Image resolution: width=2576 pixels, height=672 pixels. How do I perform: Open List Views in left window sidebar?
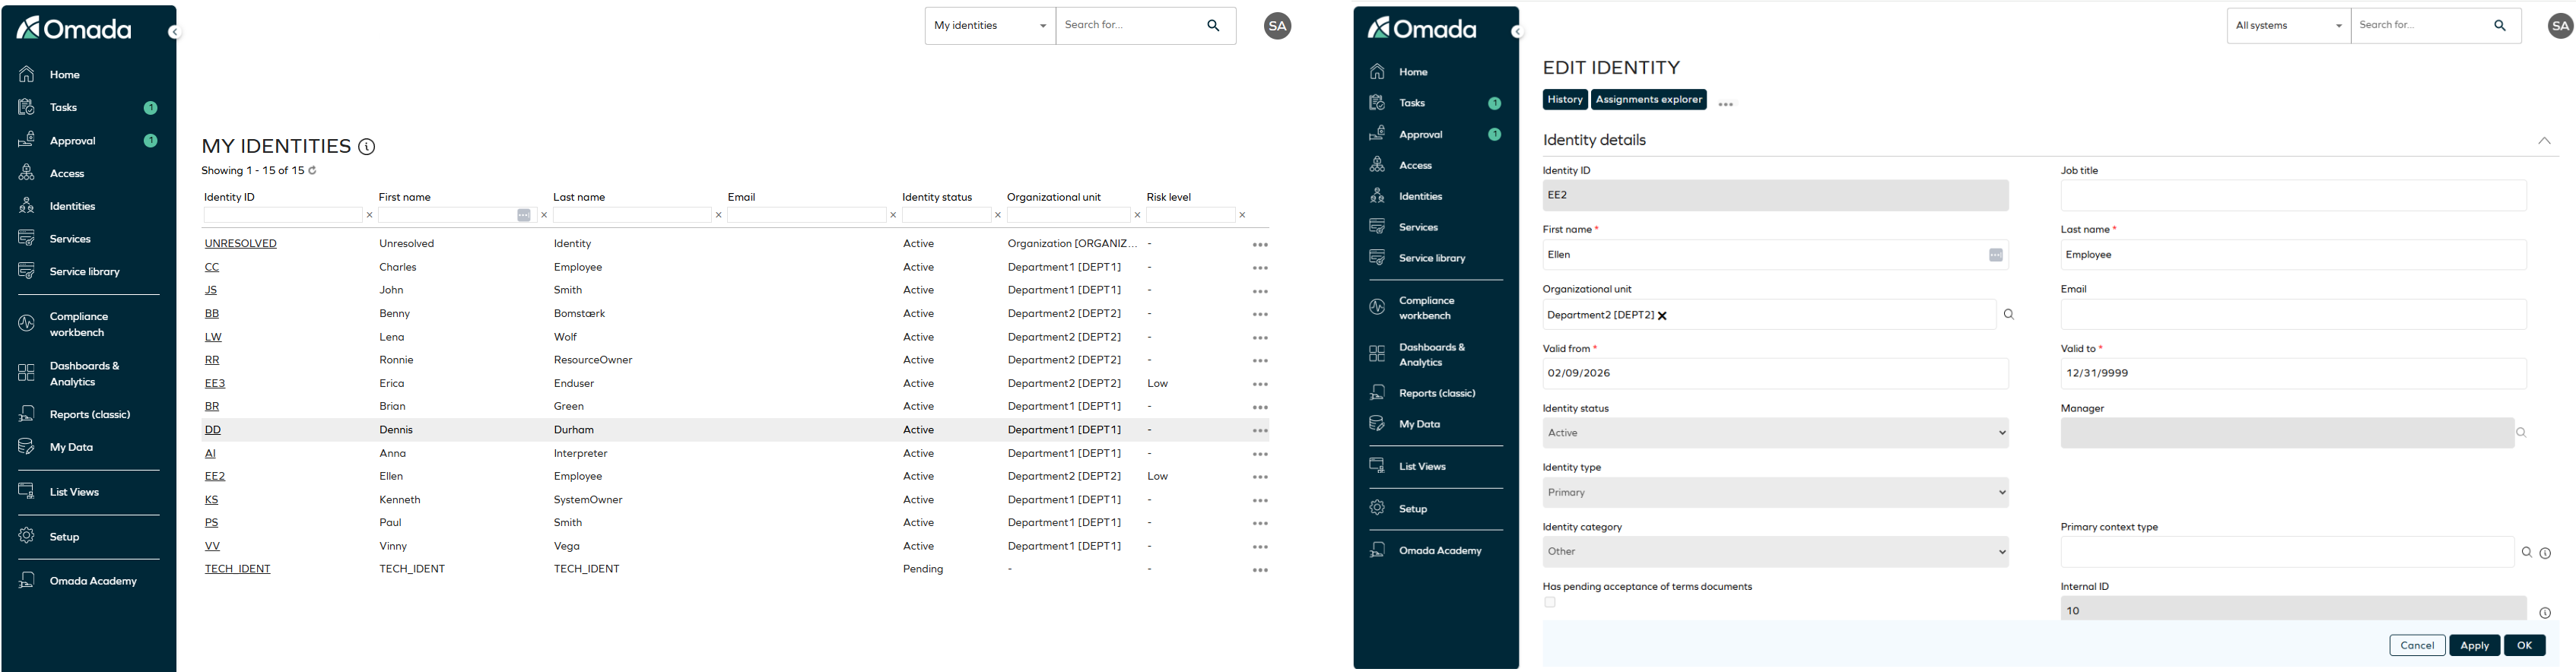click(74, 492)
